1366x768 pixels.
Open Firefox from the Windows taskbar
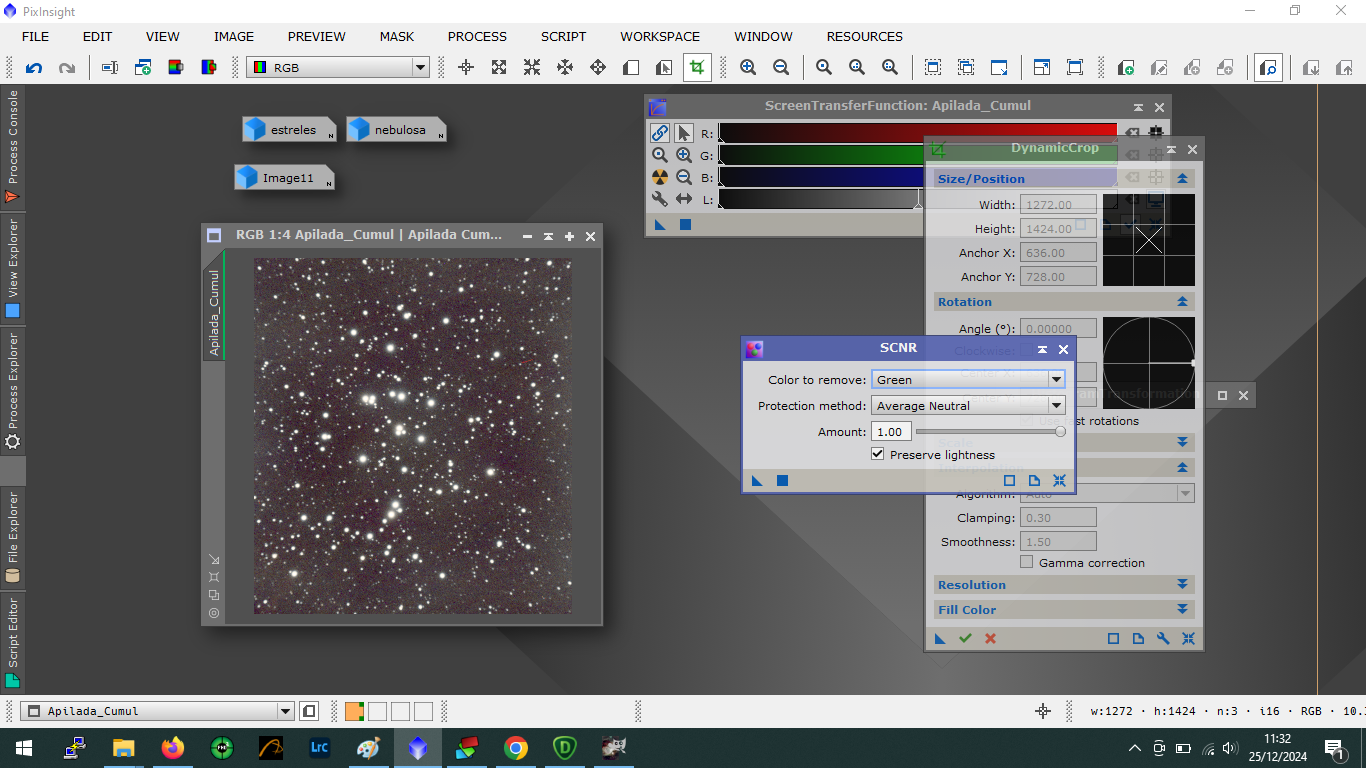point(173,748)
